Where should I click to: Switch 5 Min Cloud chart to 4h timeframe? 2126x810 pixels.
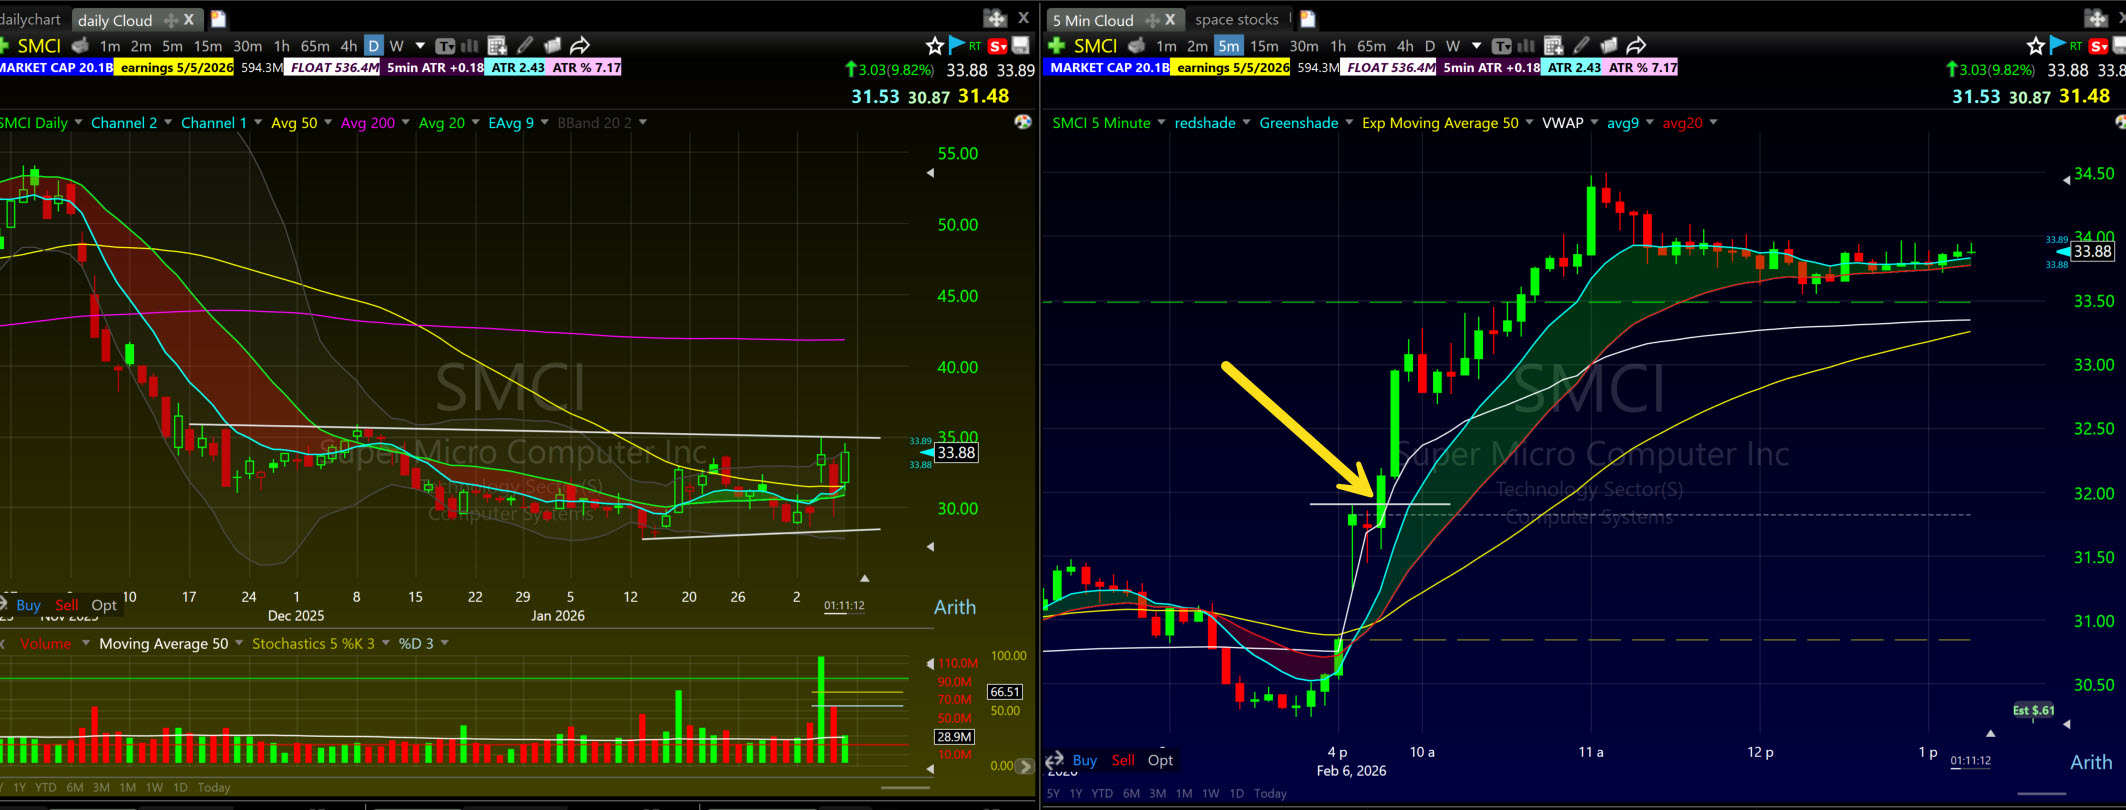pyautogui.click(x=1405, y=46)
